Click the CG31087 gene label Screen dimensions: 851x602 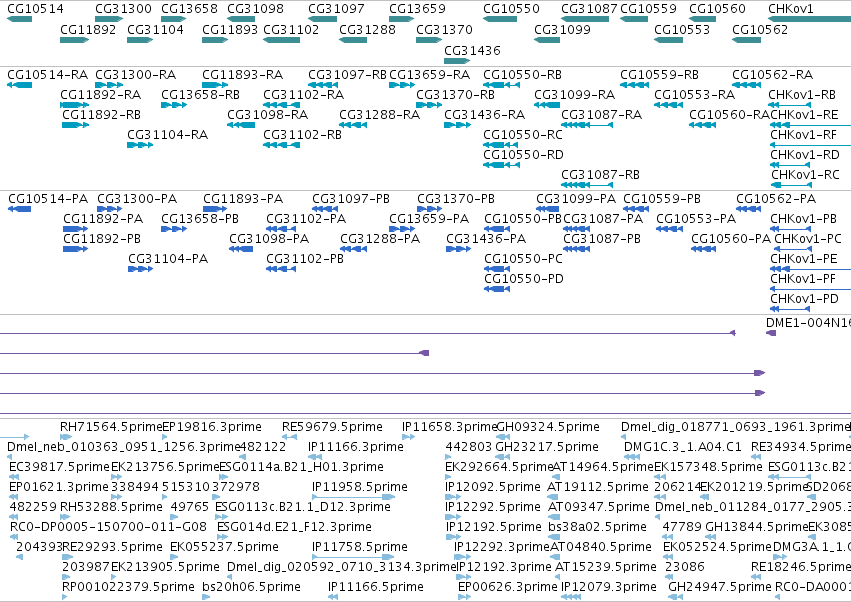click(x=589, y=9)
